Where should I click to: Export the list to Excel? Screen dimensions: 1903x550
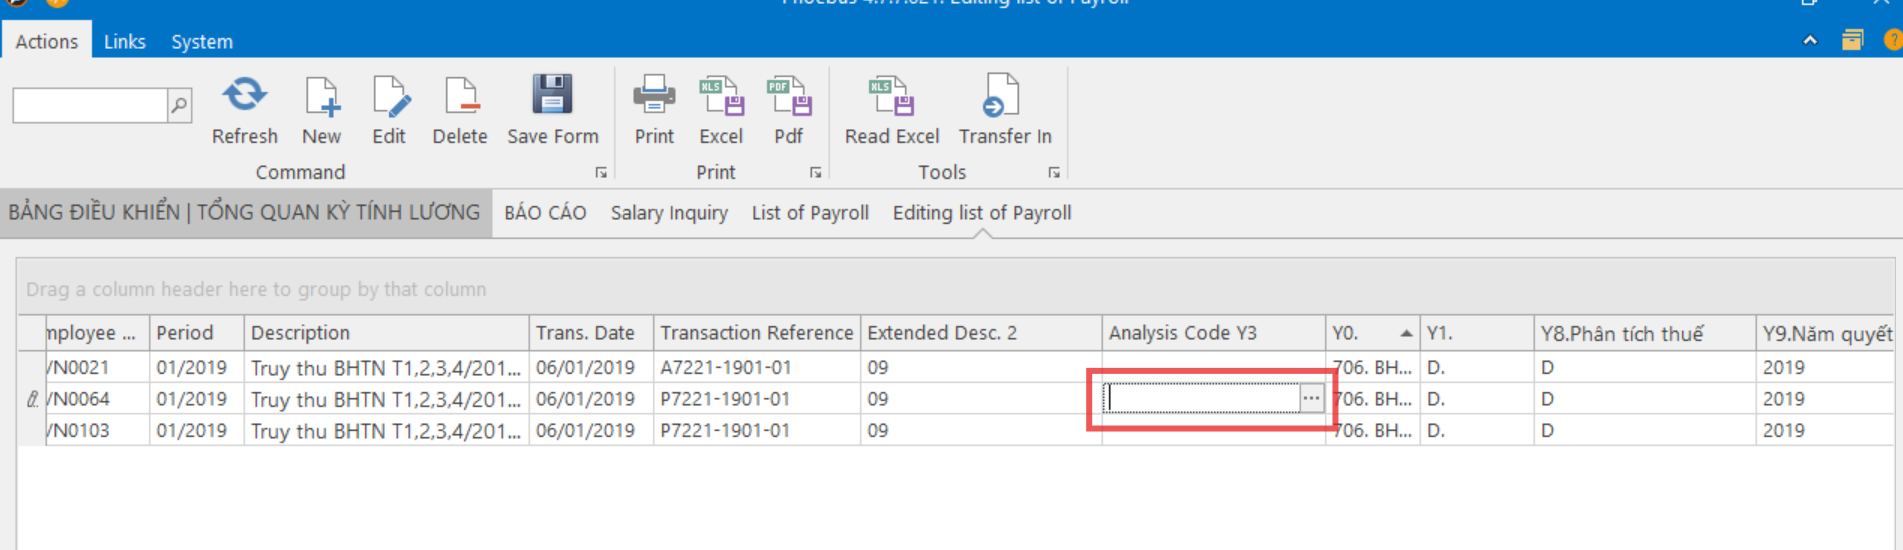(x=720, y=98)
